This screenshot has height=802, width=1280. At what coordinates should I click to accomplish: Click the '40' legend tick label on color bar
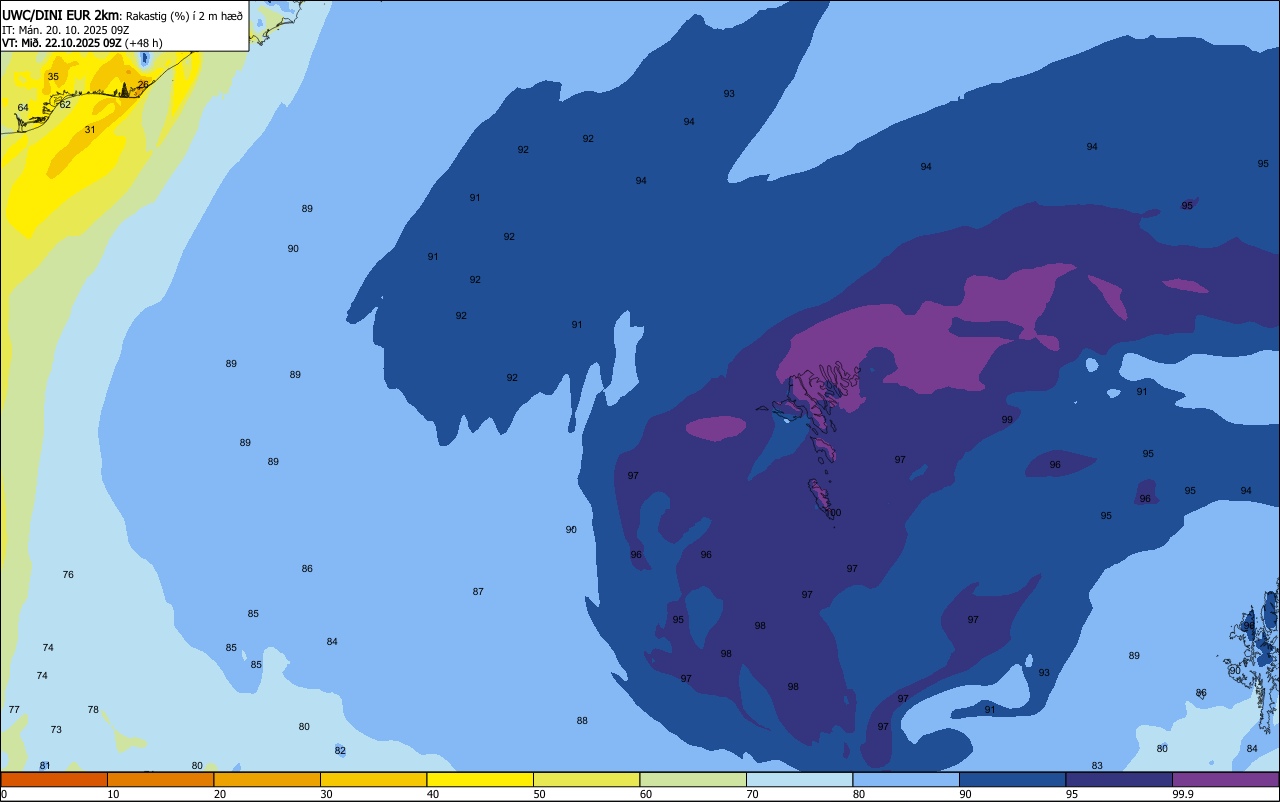pyautogui.click(x=433, y=794)
